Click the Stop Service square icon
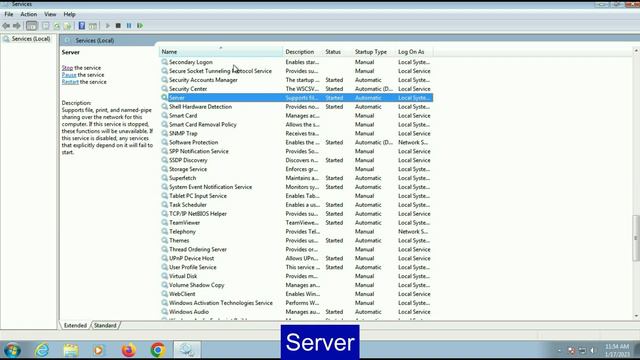640x360 pixels. 118,26
